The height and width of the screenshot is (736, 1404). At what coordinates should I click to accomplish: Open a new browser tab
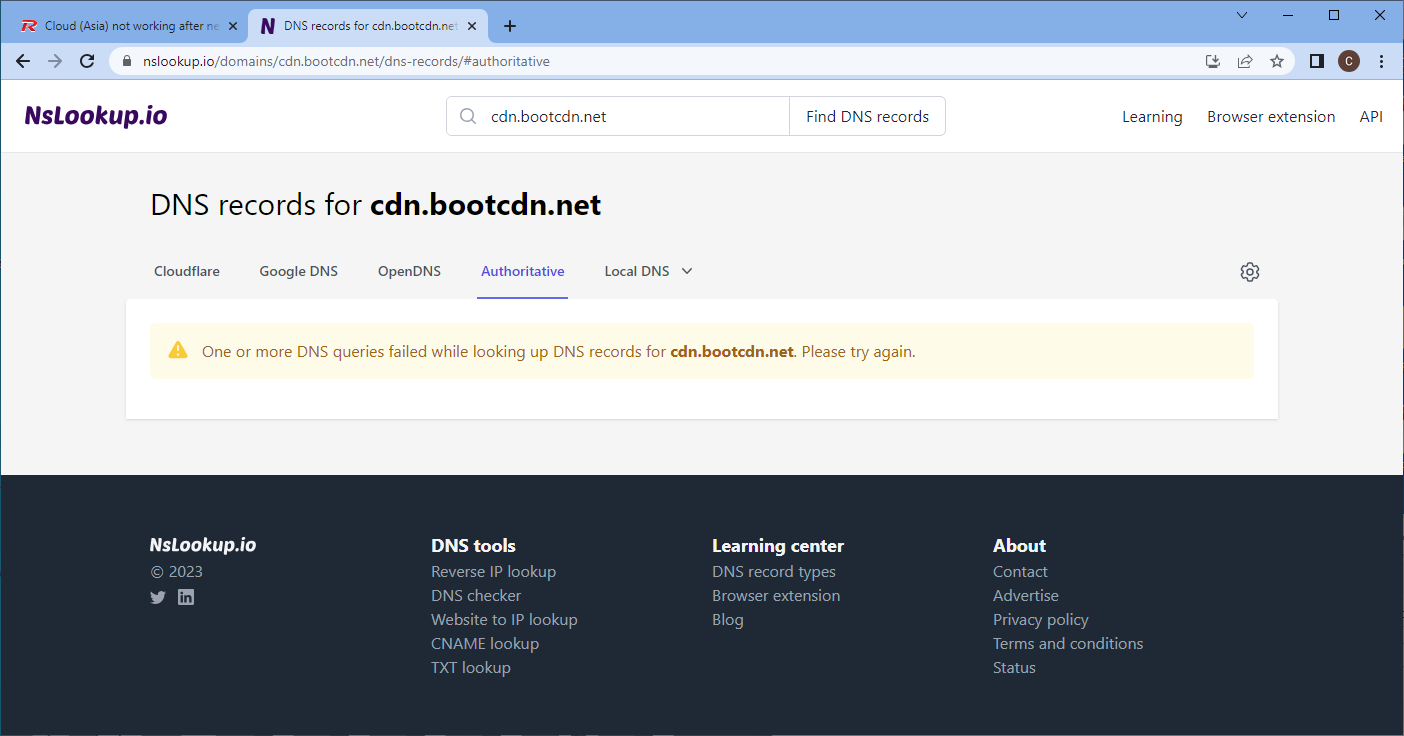510,26
